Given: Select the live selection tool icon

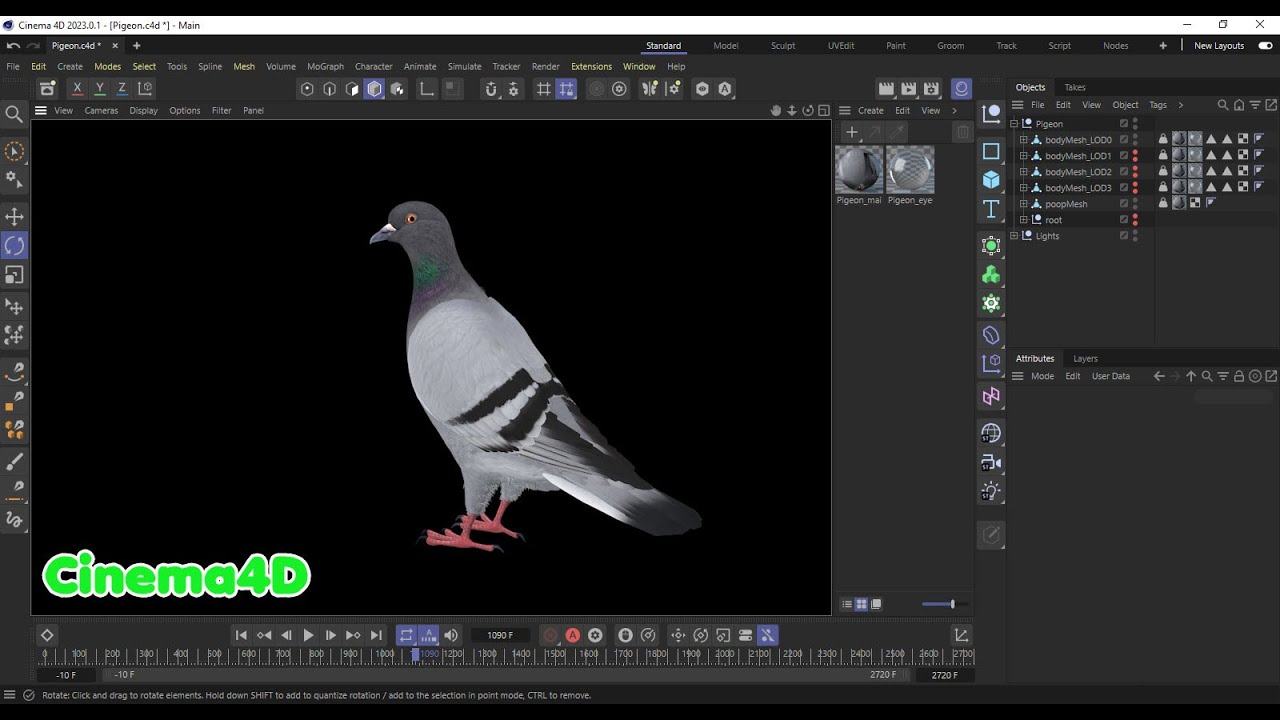Looking at the screenshot, I should point(14,151).
